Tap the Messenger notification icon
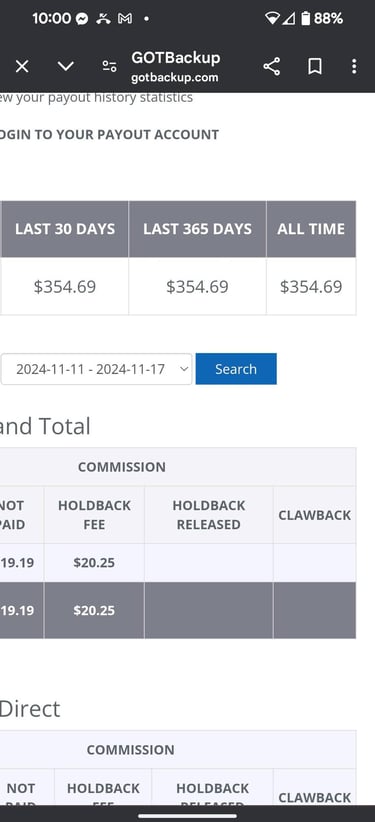The image size is (375, 822). pyautogui.click(x=82, y=19)
